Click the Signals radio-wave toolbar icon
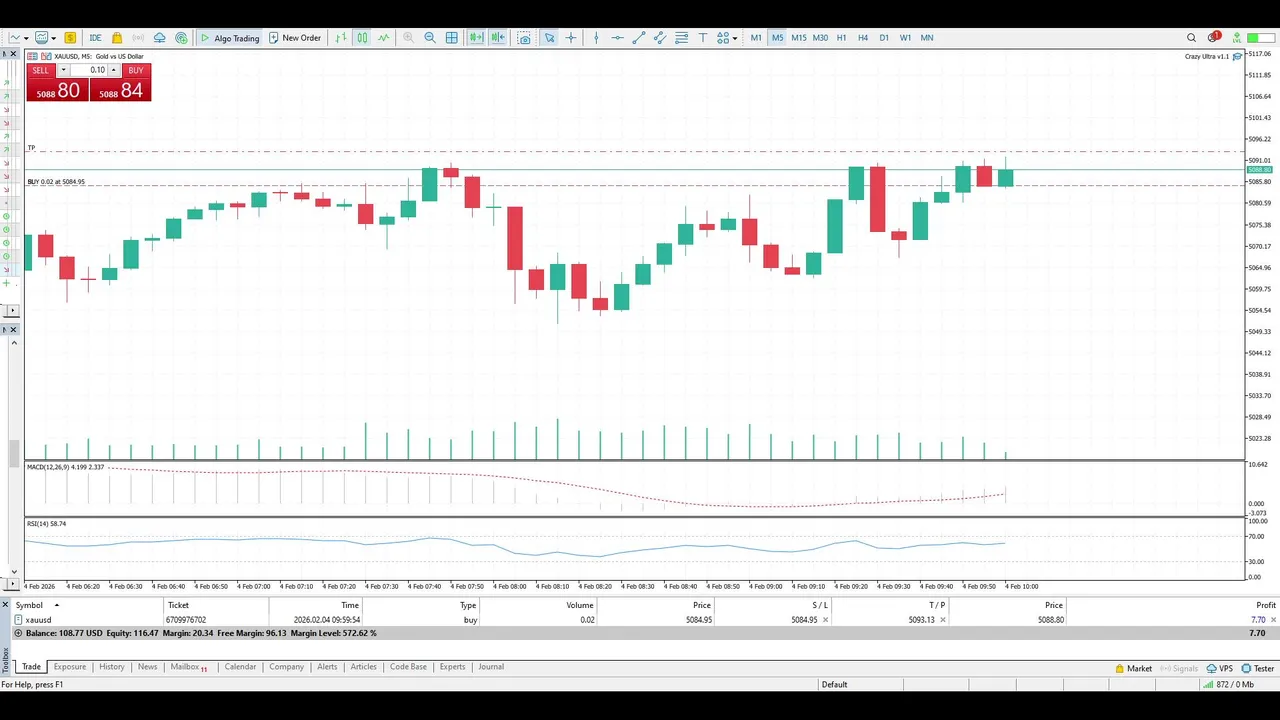Screen dimensions: 1280x720 [138, 38]
